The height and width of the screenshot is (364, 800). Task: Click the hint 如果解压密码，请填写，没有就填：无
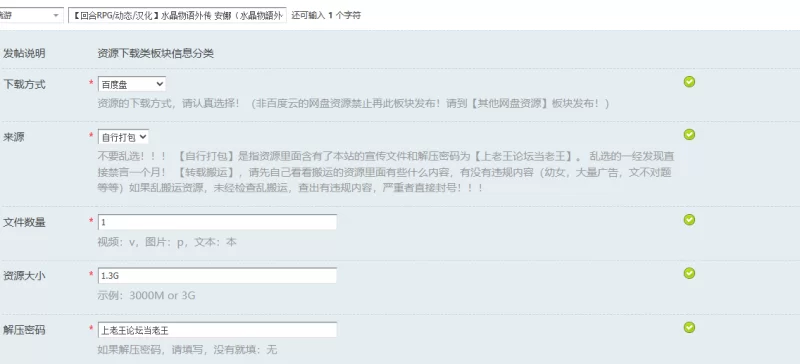pyautogui.click(x=187, y=350)
